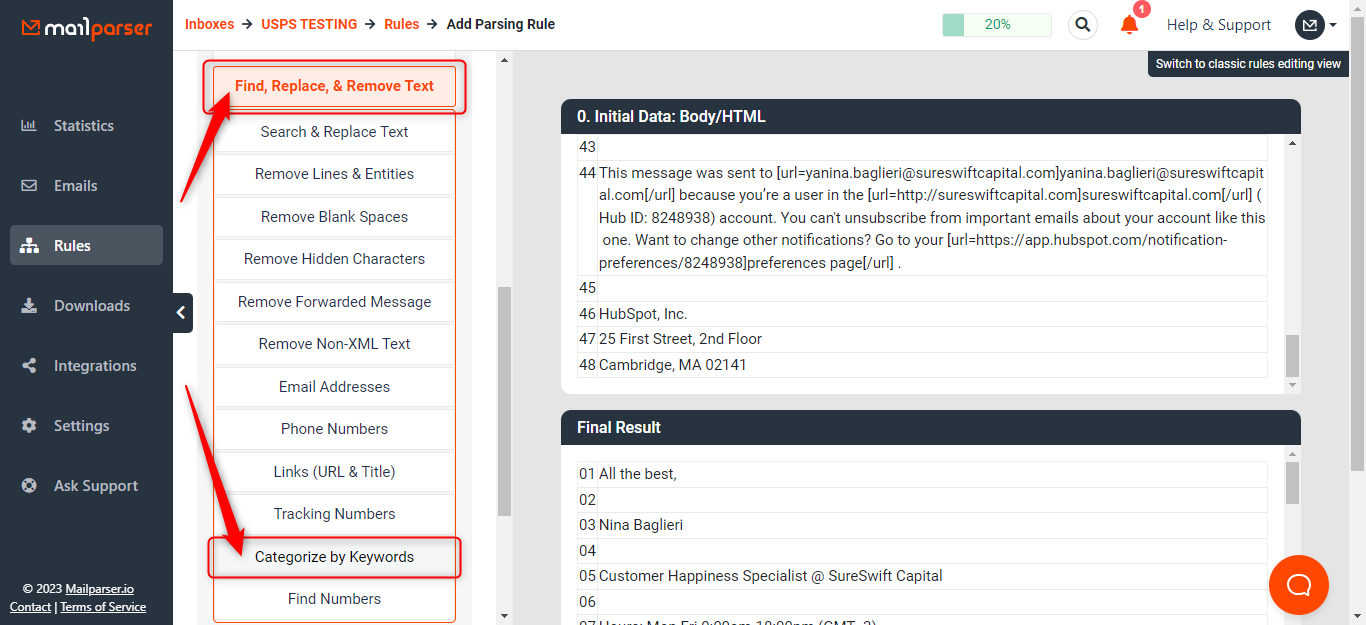Screen dimensions: 1366x625
Task: Choose the Email Addresses filter
Action: [334, 387]
